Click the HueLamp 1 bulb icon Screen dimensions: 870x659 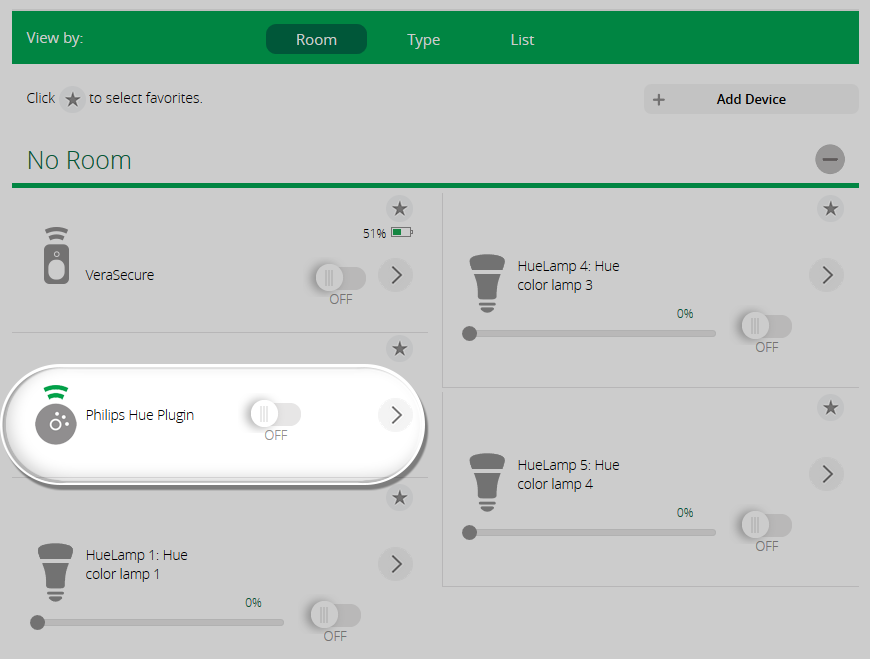tap(55, 572)
